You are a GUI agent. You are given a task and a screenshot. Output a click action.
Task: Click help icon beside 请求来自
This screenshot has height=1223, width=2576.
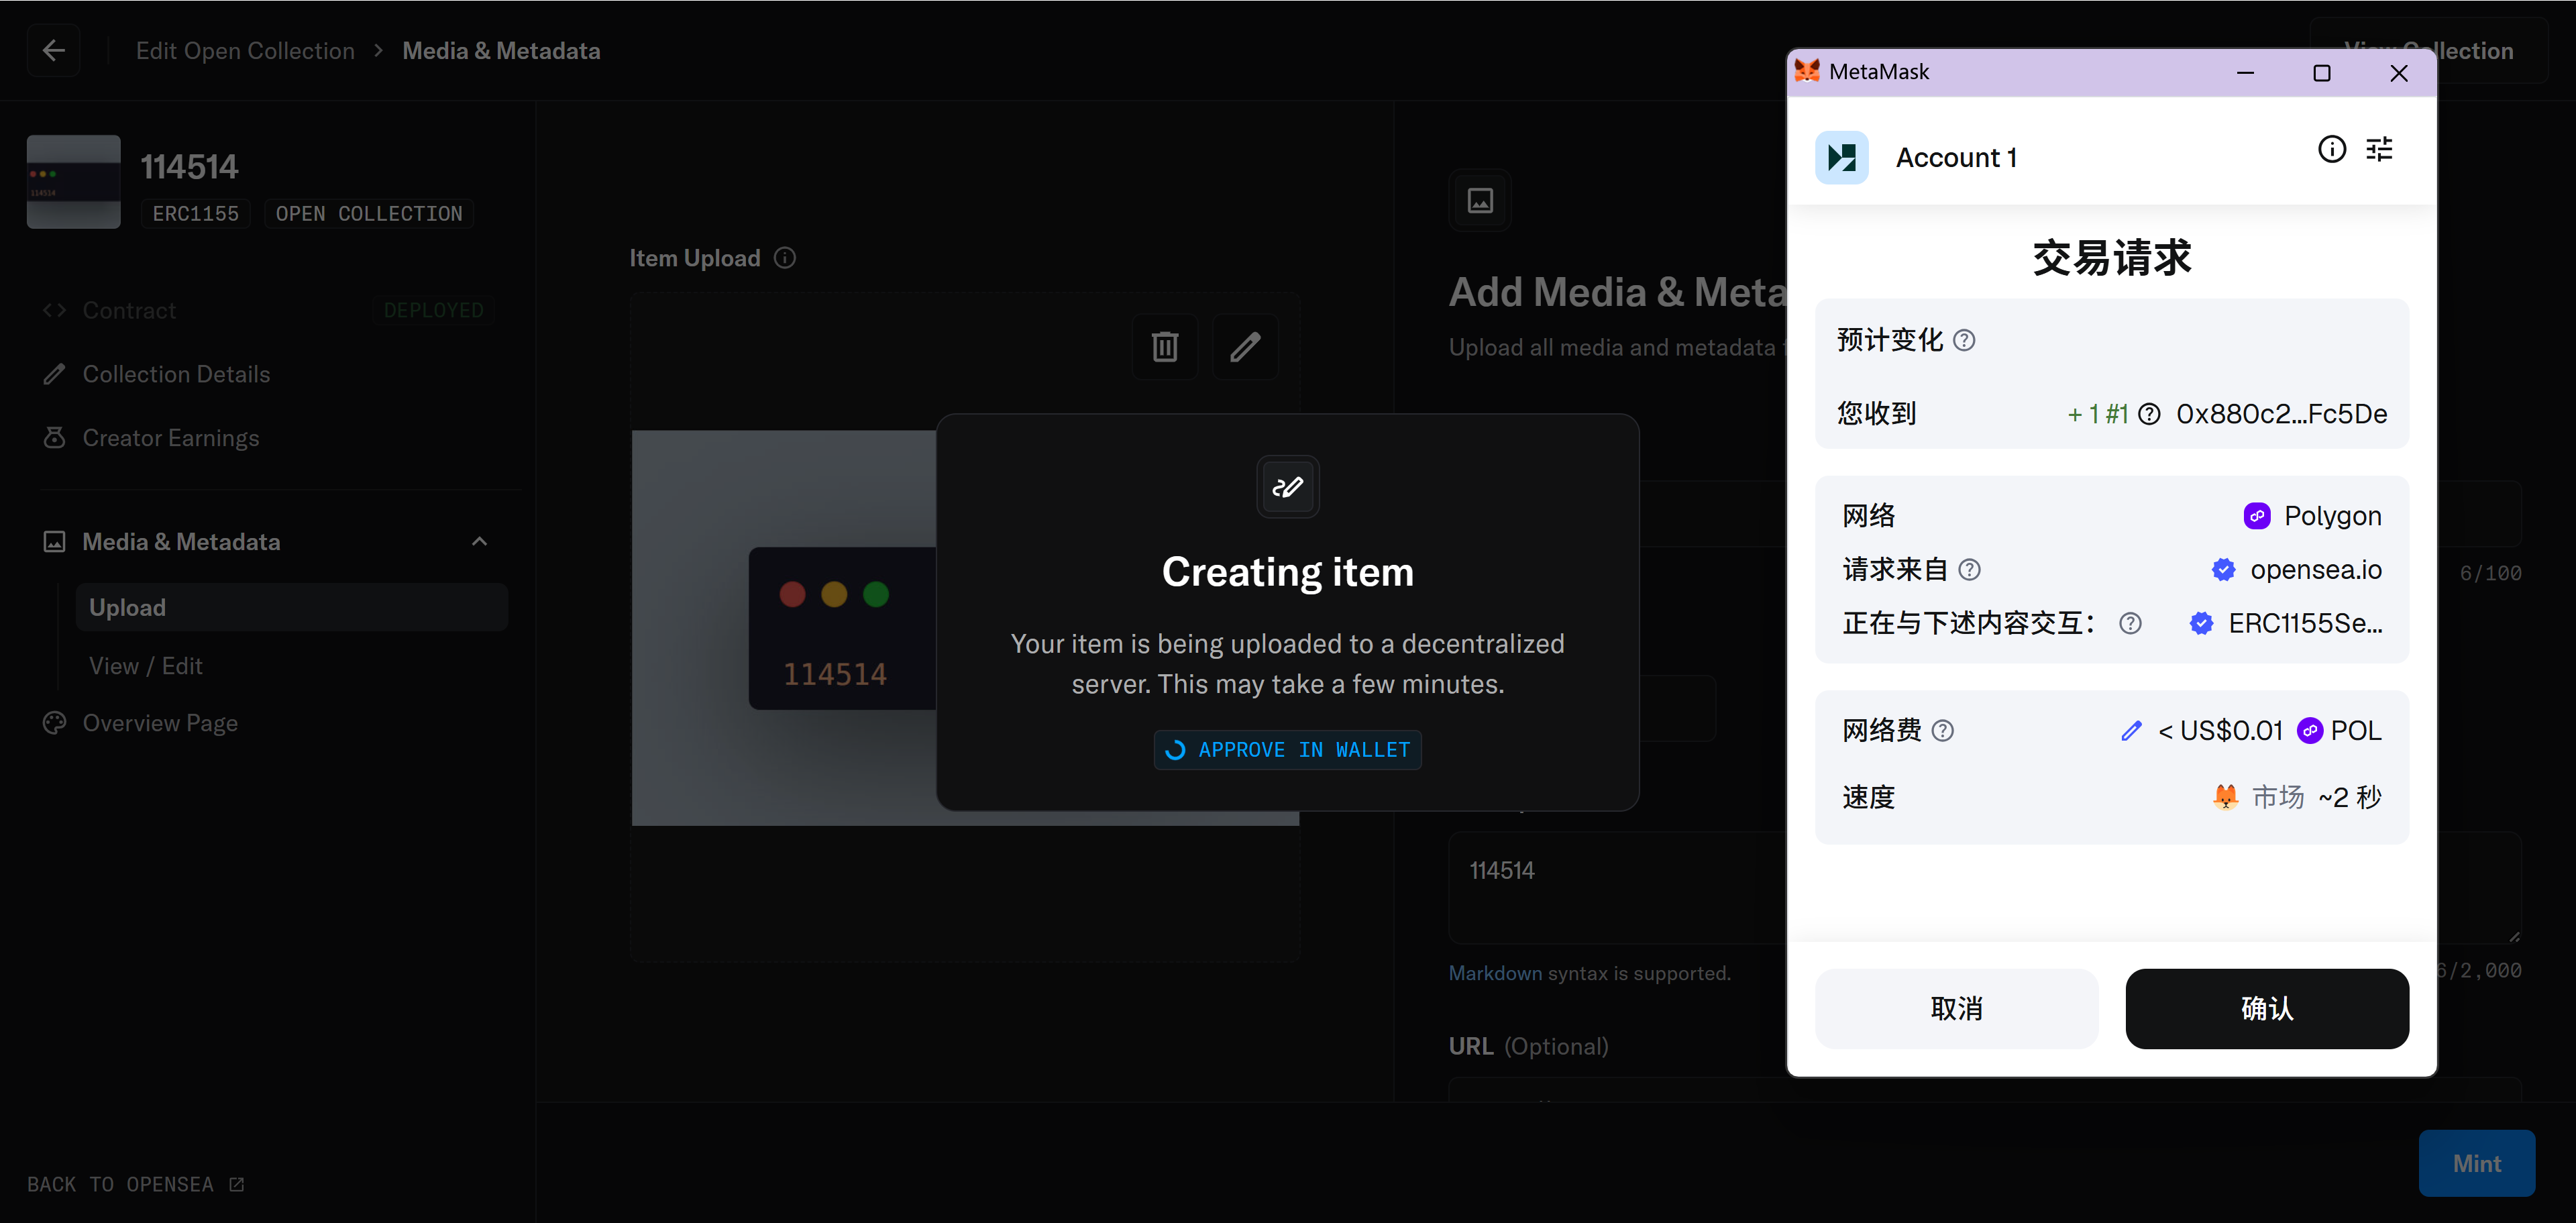pos(1969,570)
